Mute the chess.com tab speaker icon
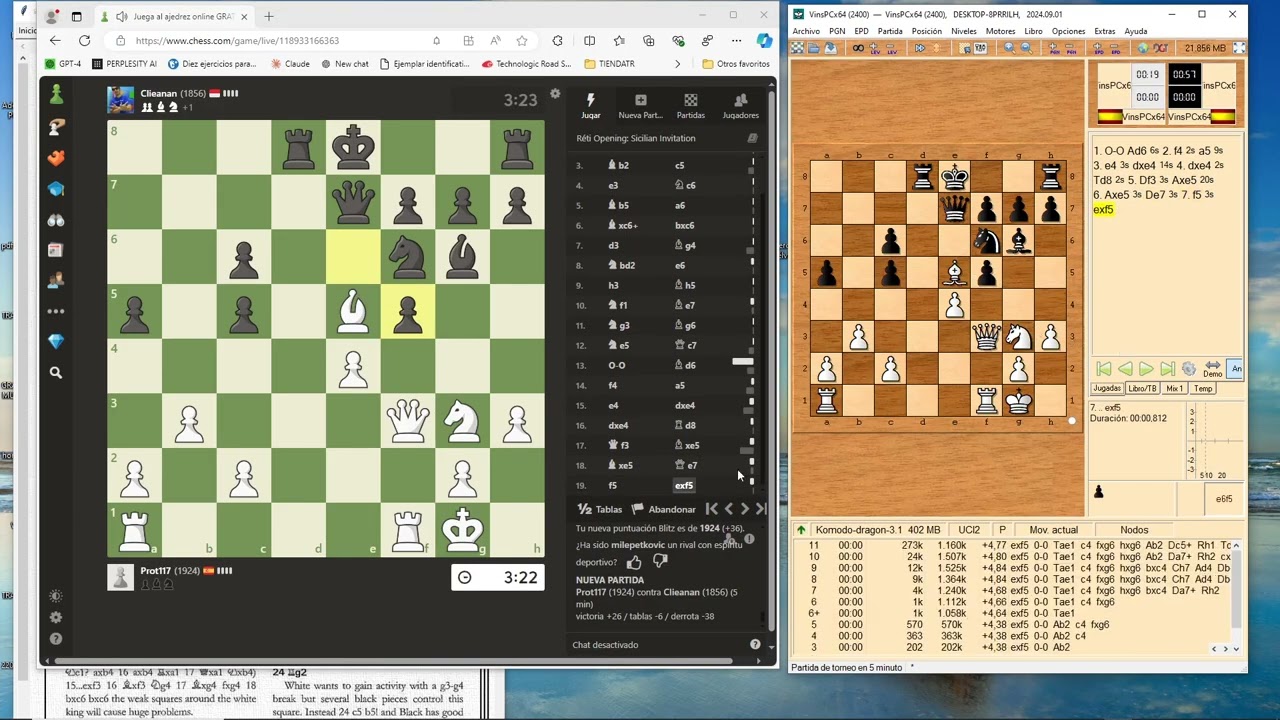This screenshot has width=1280, height=720. (x=121, y=16)
